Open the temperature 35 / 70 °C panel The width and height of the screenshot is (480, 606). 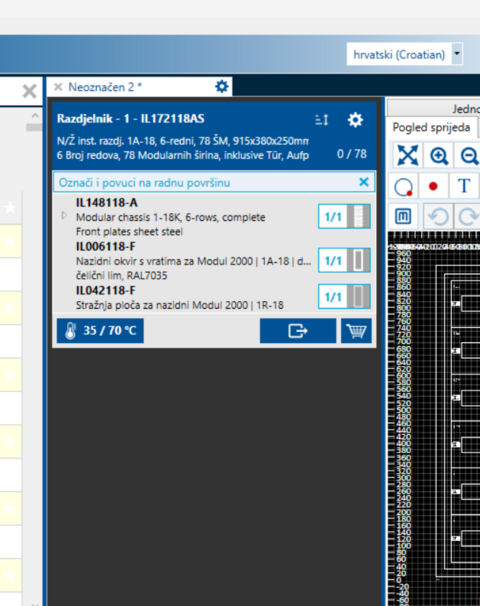pyautogui.click(x=100, y=331)
